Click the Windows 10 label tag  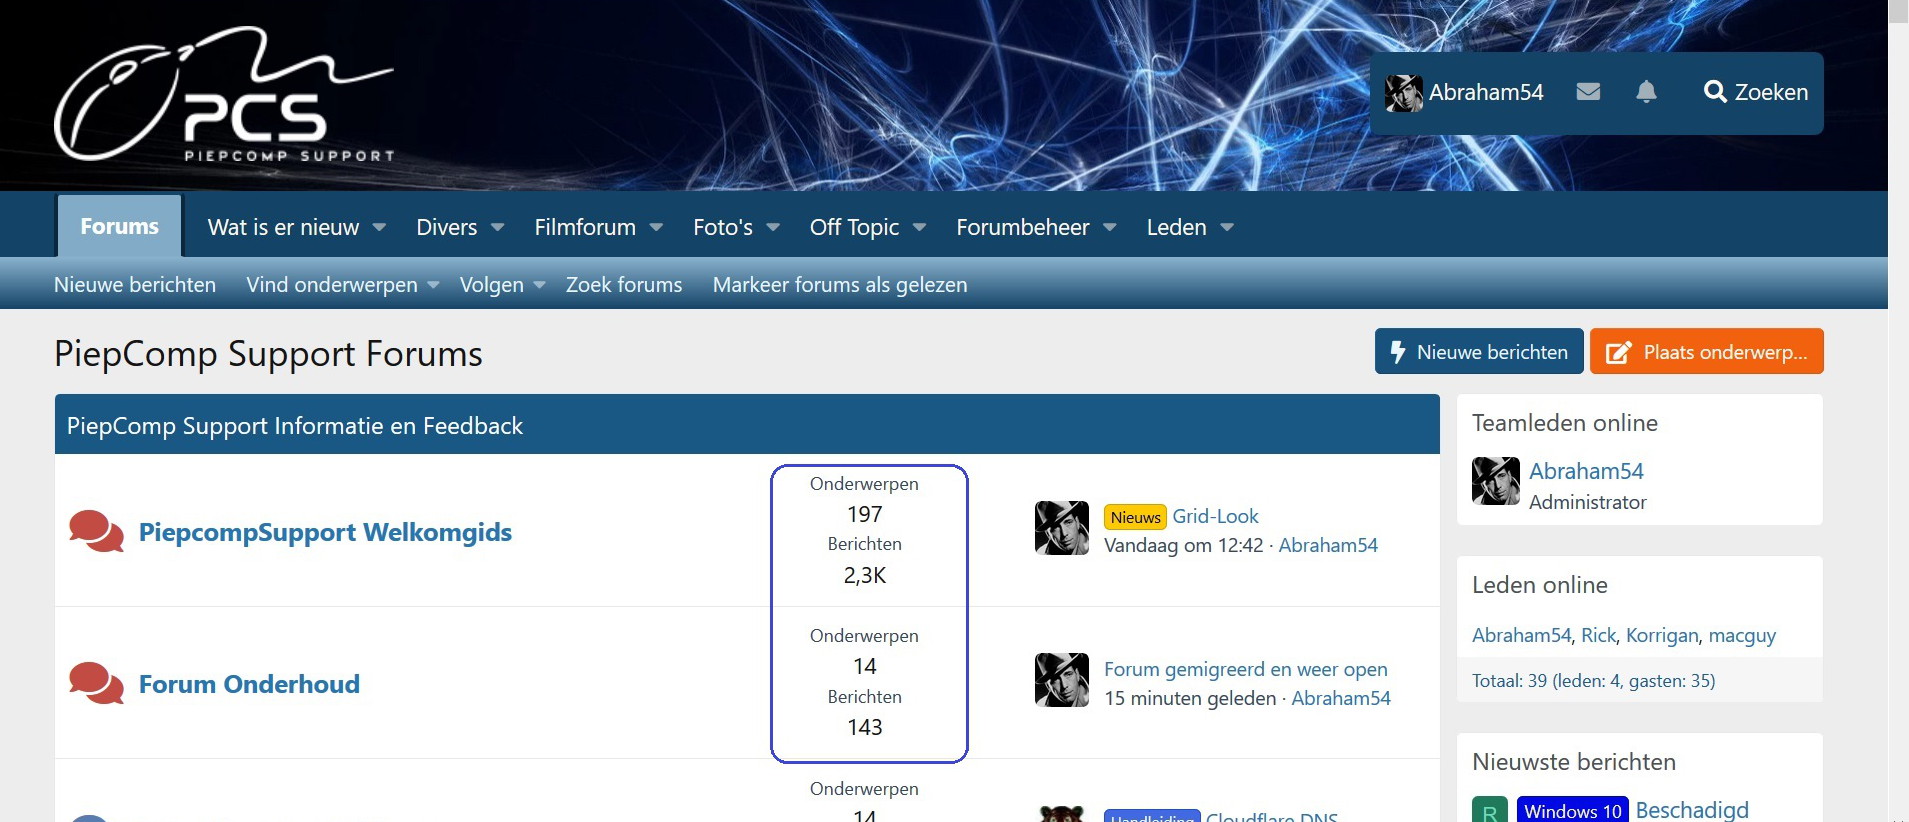coord(1572,811)
